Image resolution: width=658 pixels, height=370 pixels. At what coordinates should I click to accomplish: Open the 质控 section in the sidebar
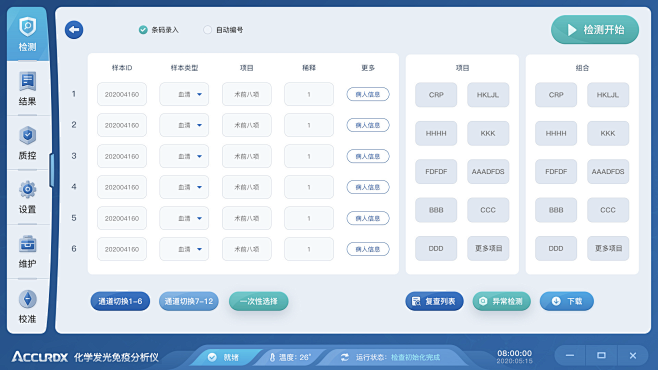tap(27, 143)
